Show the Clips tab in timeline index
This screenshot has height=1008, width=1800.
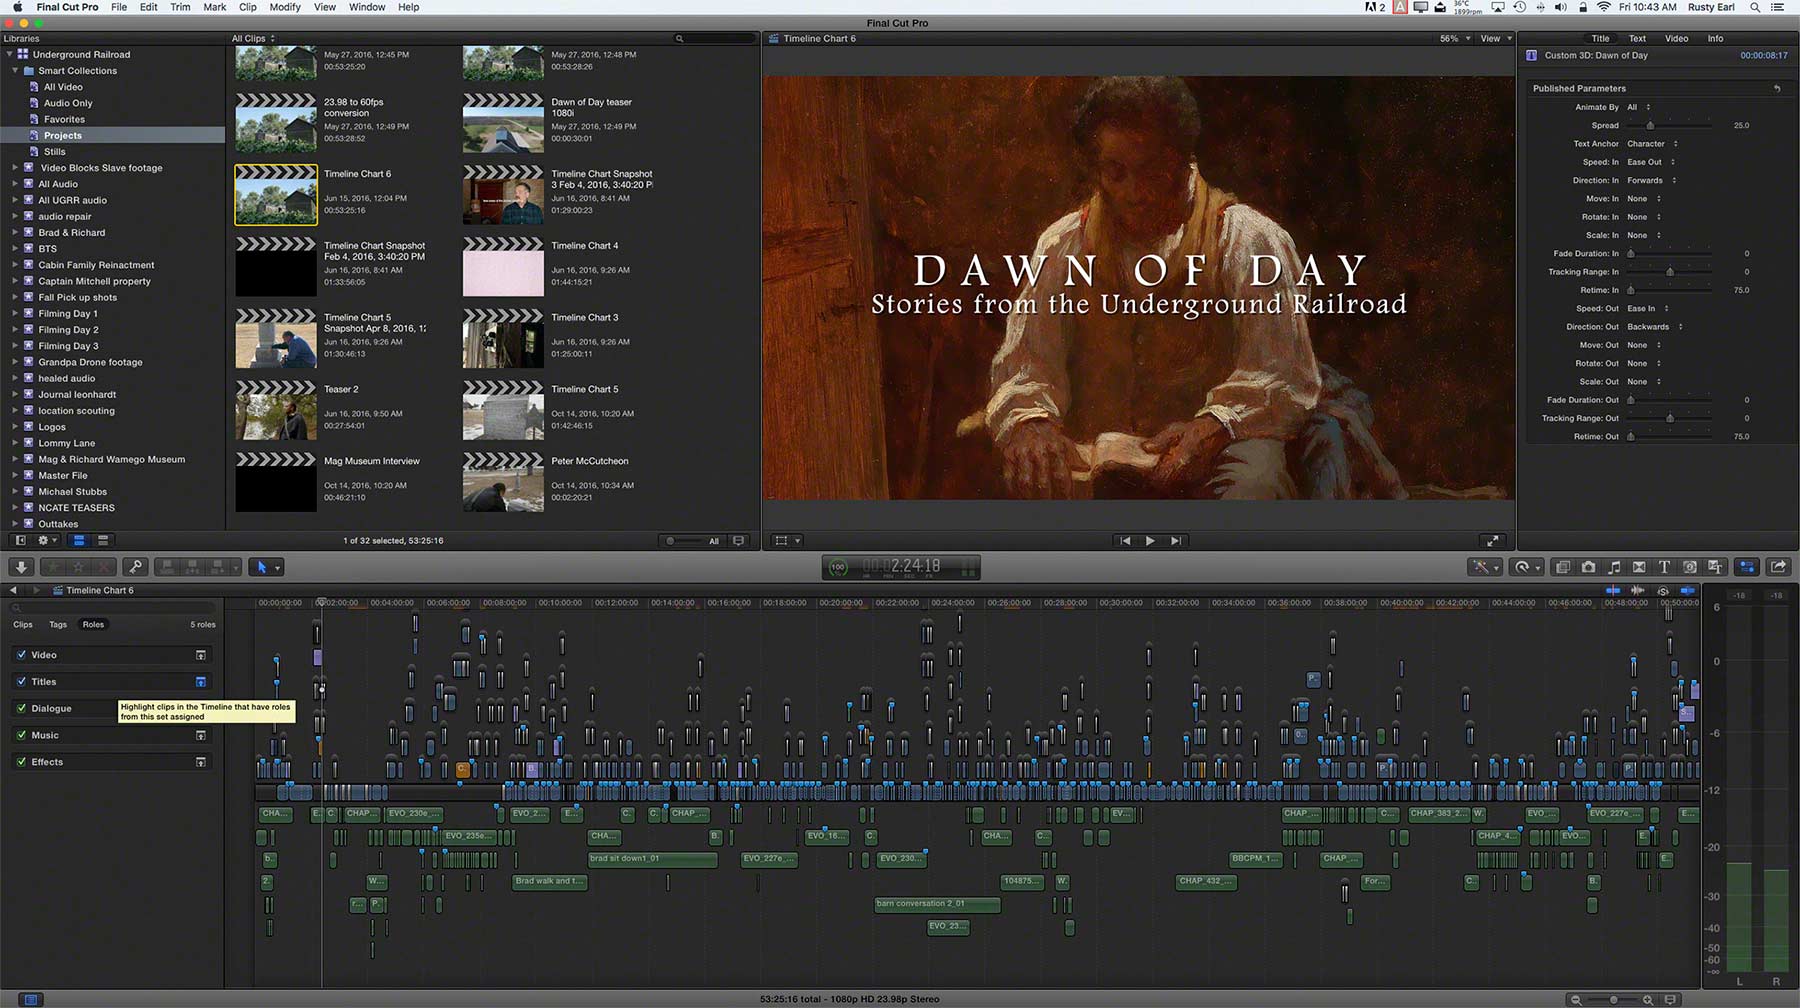point(23,625)
